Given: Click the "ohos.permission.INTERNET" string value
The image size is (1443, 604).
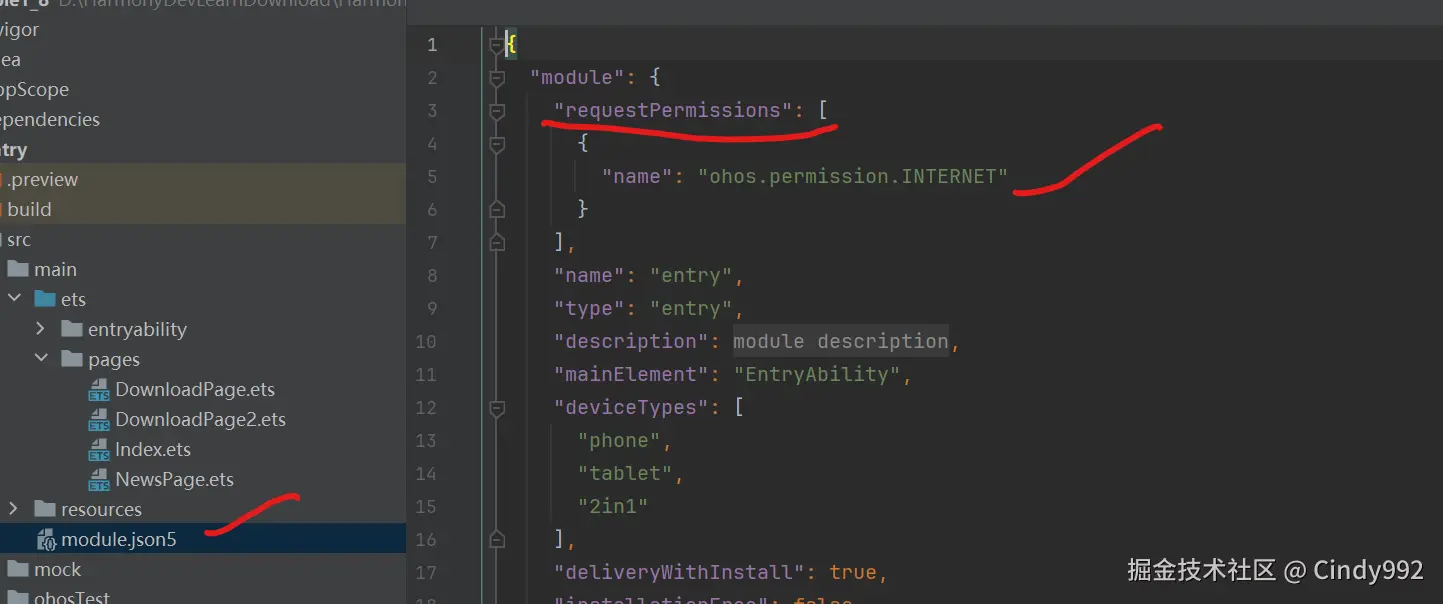Looking at the screenshot, I should coord(853,177).
